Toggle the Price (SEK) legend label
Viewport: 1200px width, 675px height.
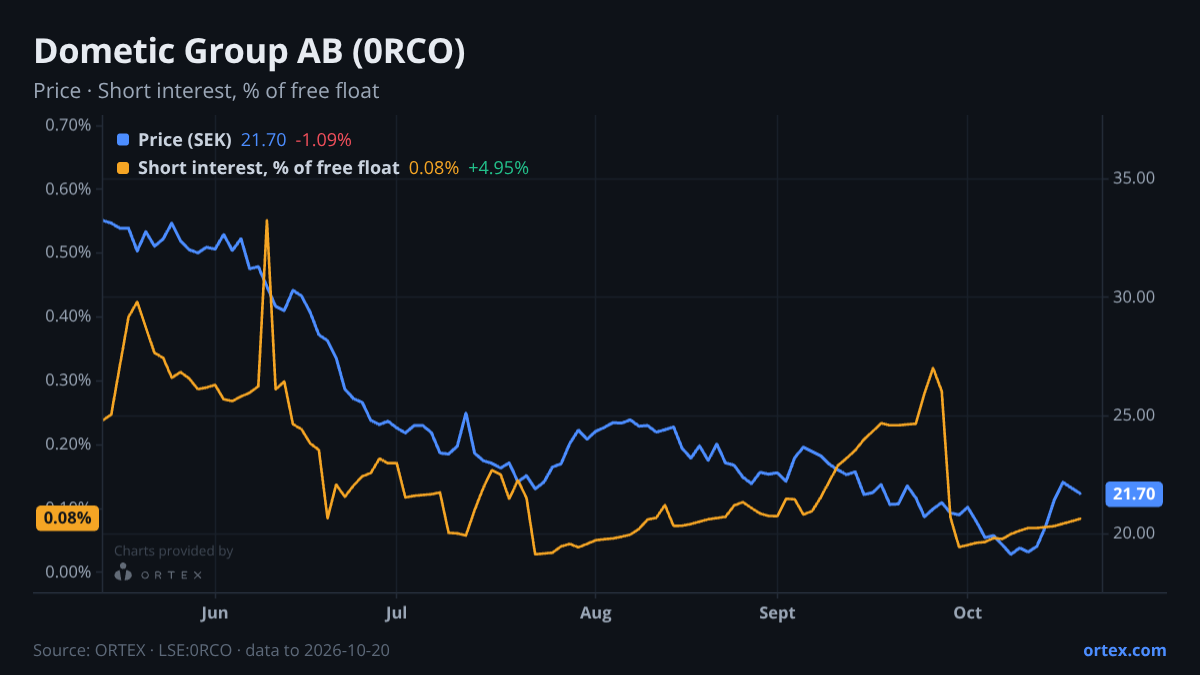(x=185, y=140)
